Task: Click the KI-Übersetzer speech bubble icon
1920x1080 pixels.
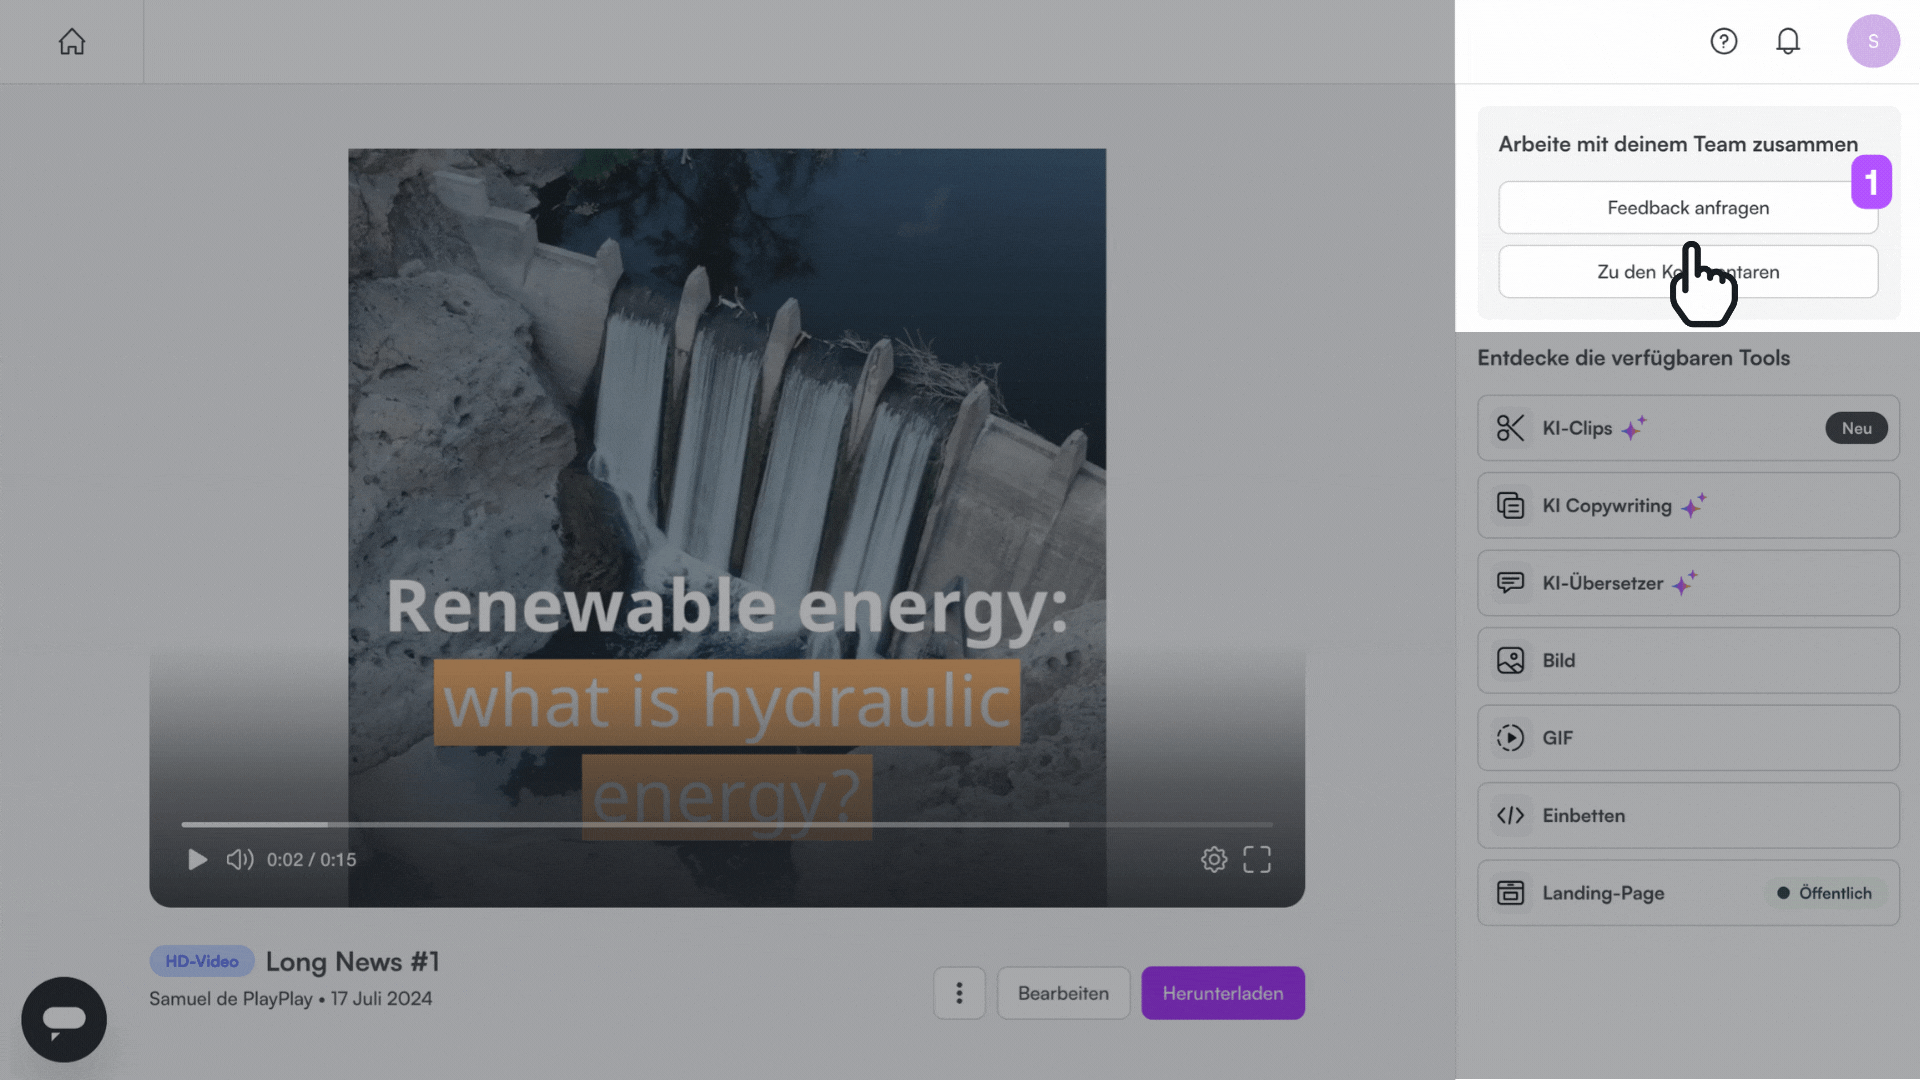Action: pos(1510,583)
